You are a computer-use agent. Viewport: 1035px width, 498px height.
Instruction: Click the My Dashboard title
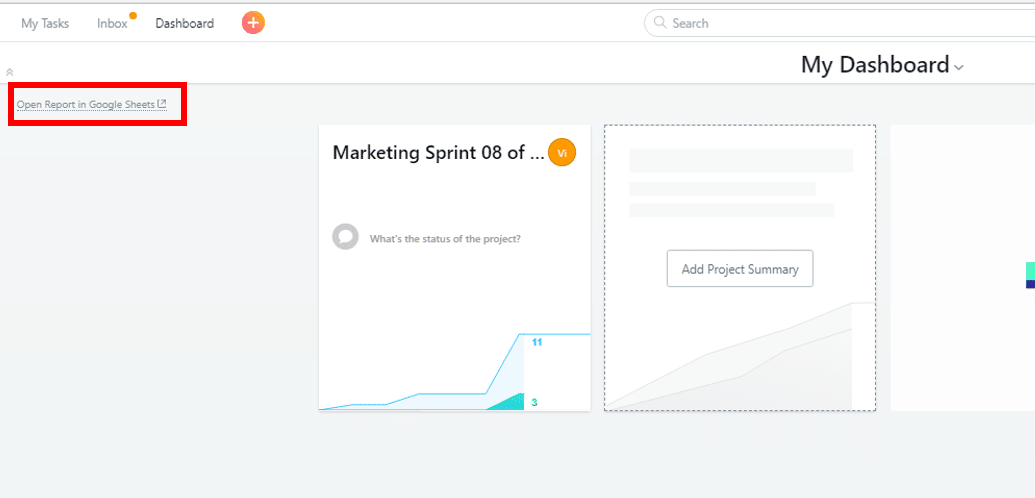point(875,65)
